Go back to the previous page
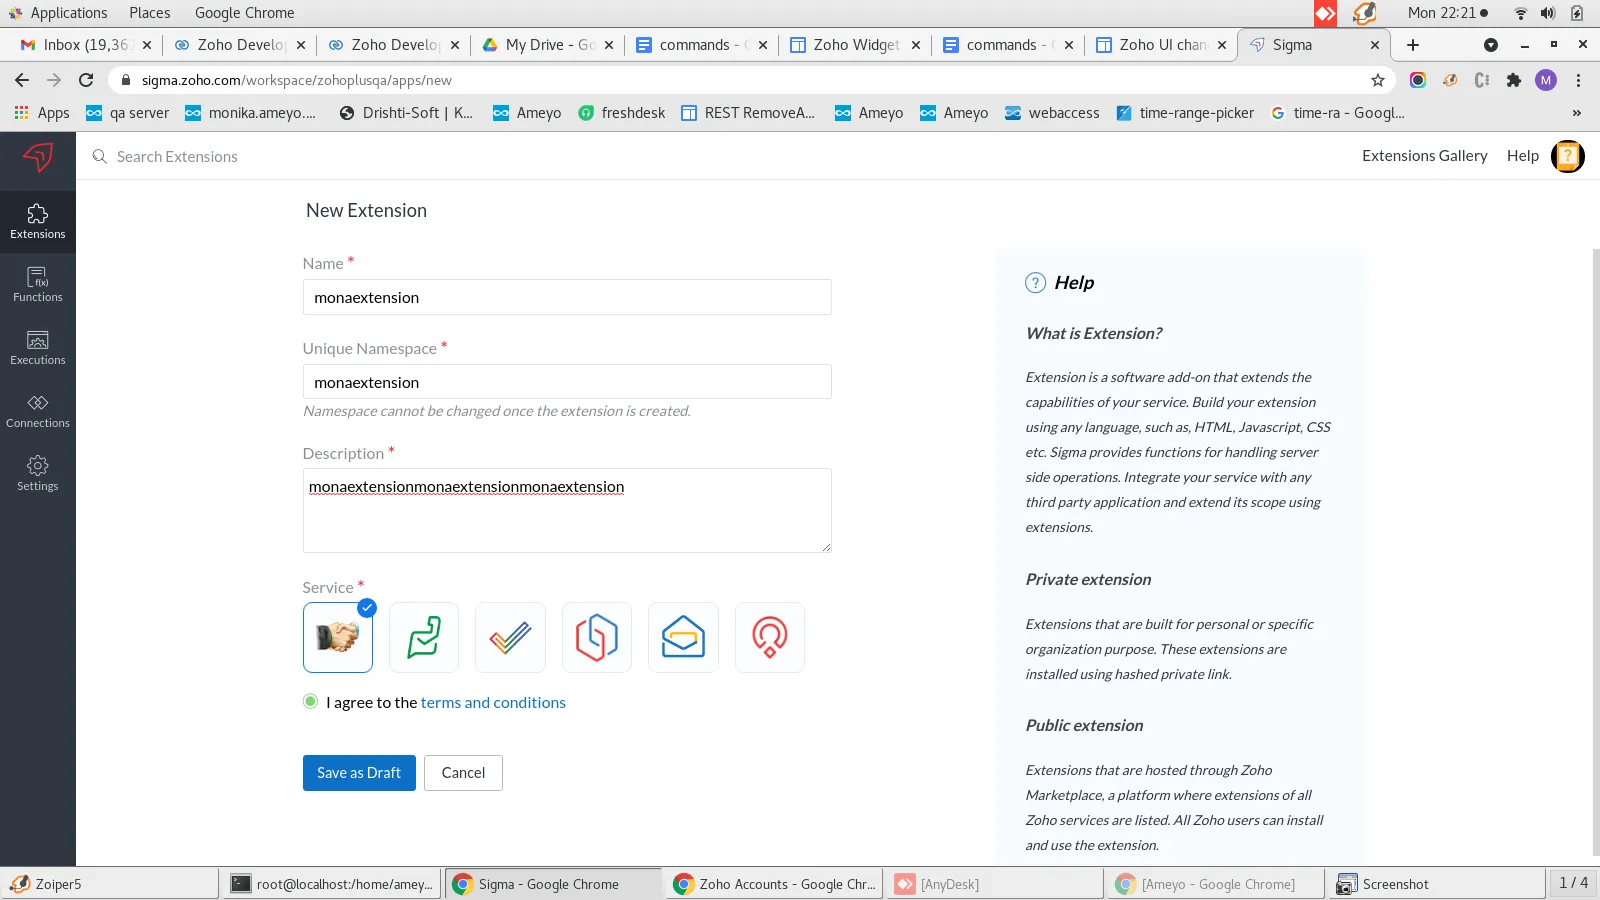 click(x=22, y=80)
